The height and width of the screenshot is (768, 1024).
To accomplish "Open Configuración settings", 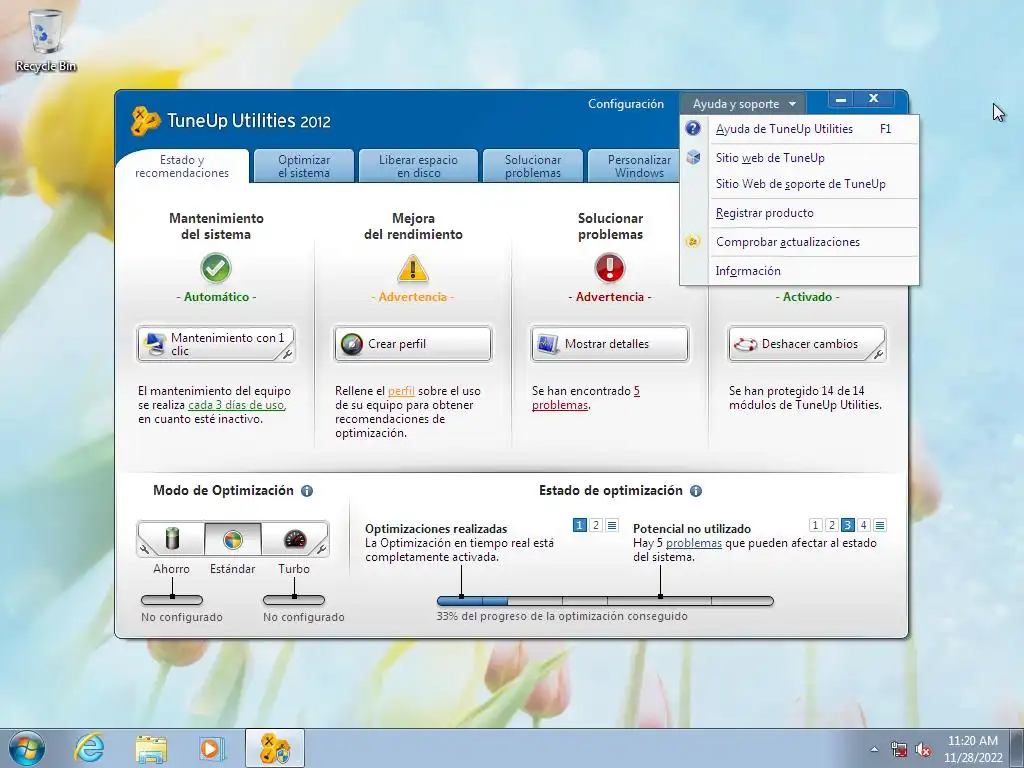I will click(x=626, y=104).
